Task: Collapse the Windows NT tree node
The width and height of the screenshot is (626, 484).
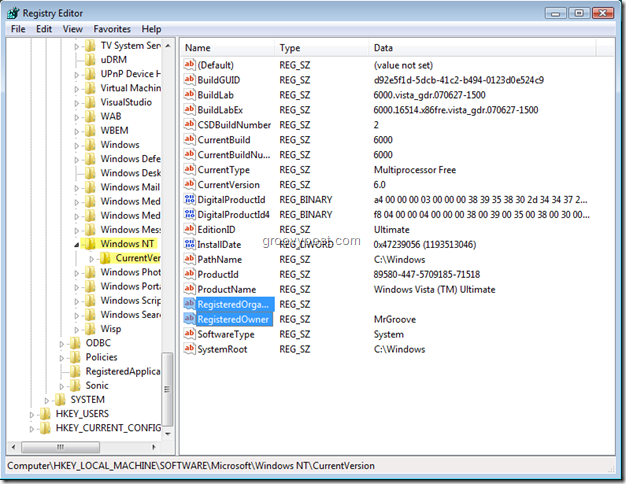Action: pos(77,244)
